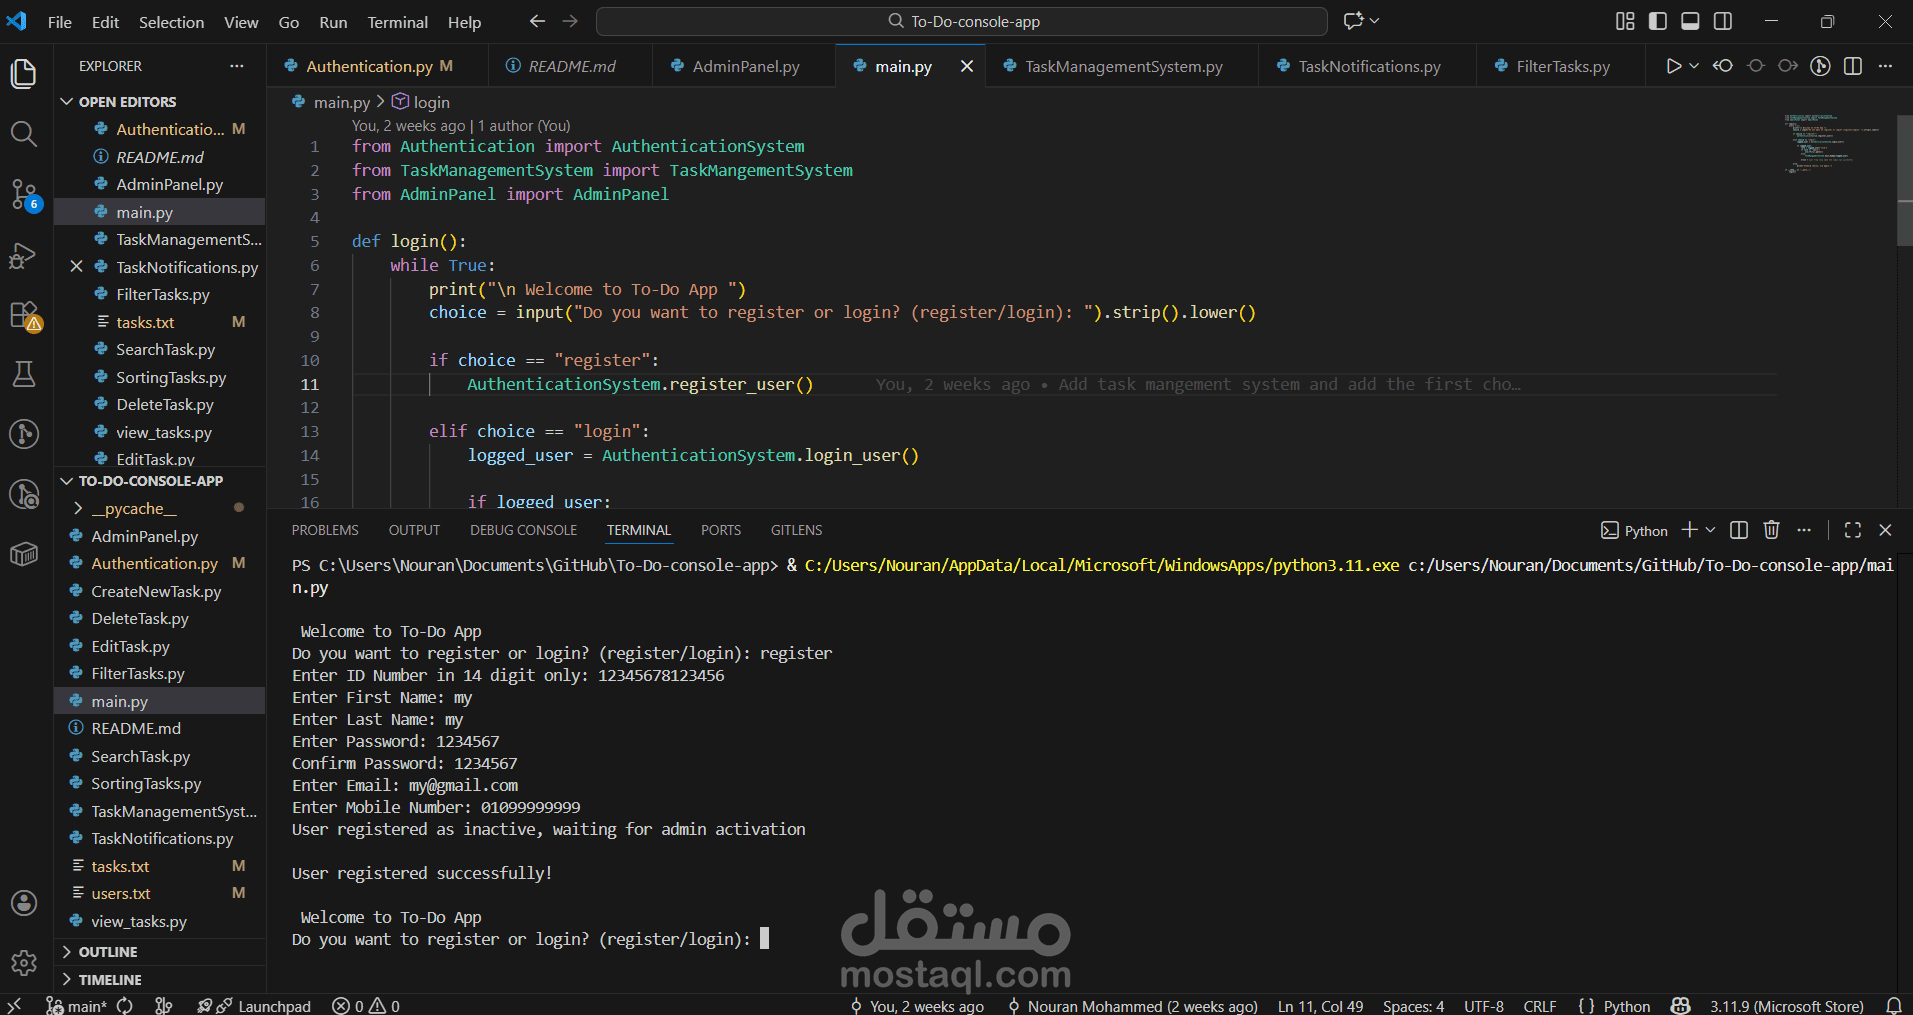
Task: Toggle the primary side bar visibility
Action: [x=1656, y=21]
